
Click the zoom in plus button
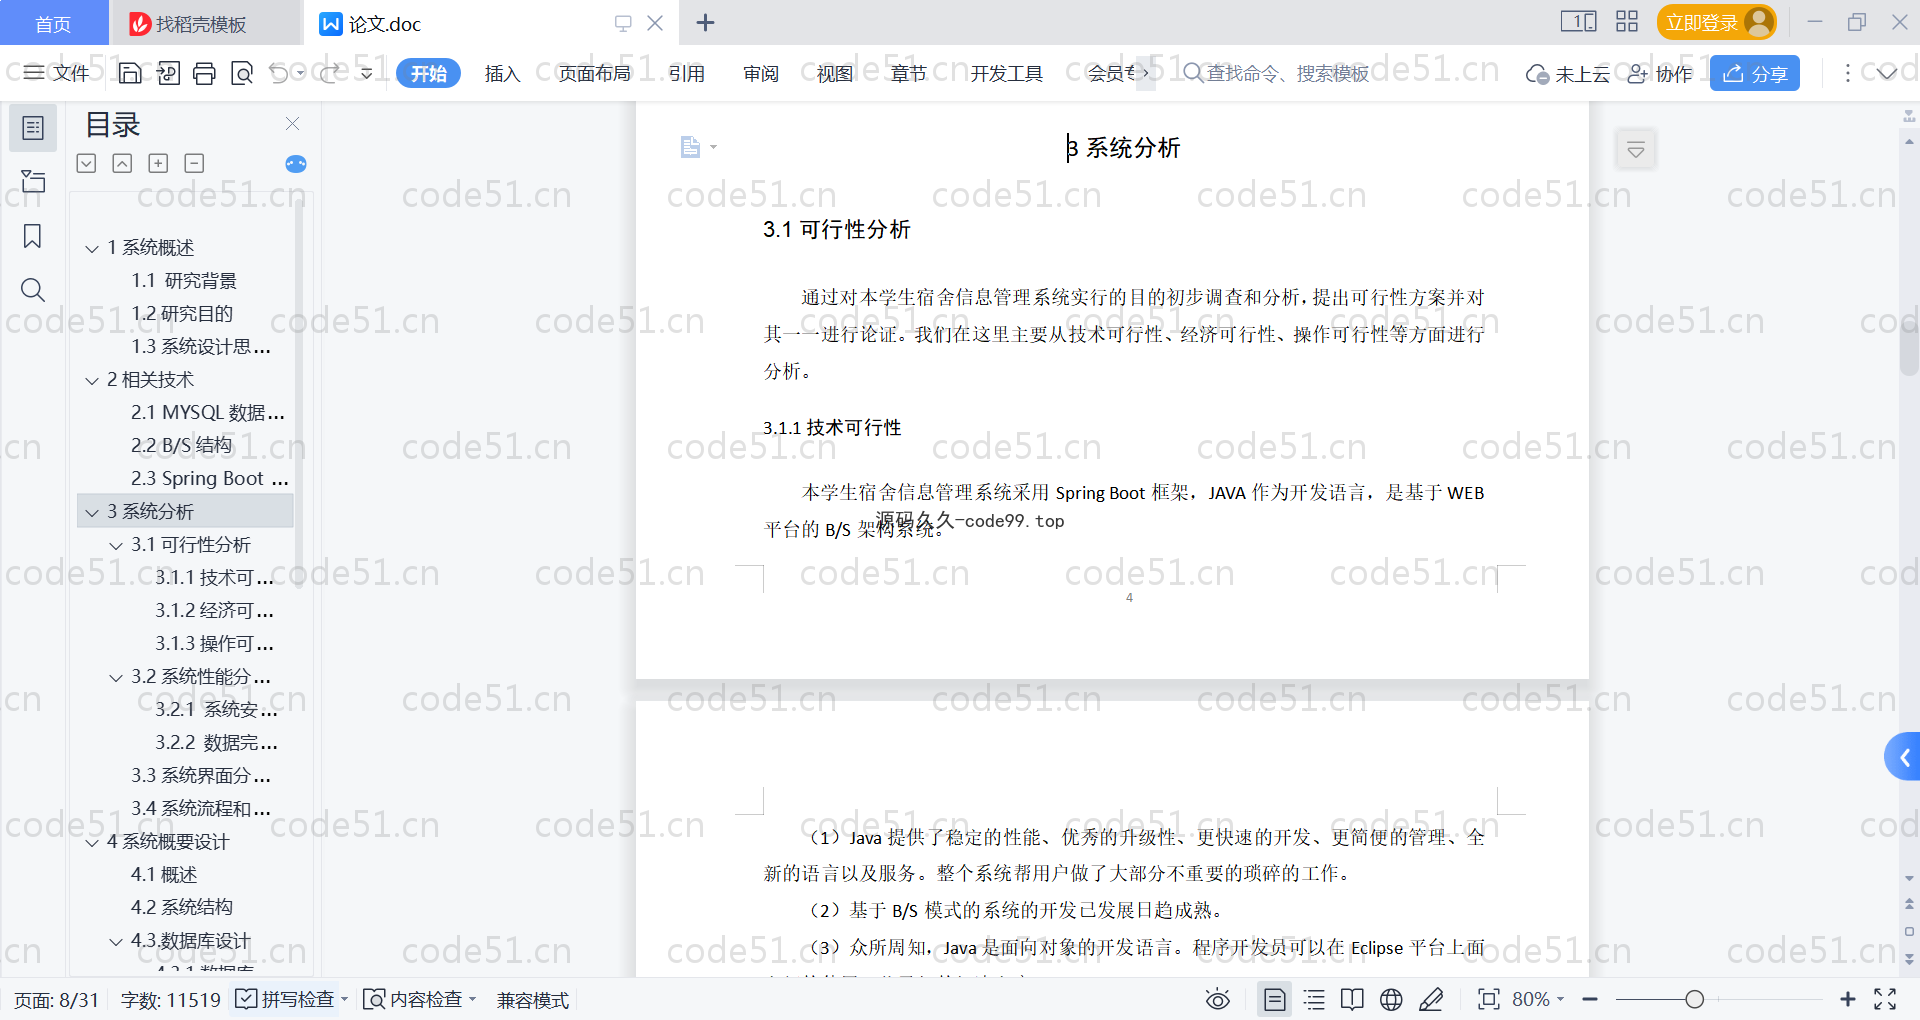(x=1848, y=999)
